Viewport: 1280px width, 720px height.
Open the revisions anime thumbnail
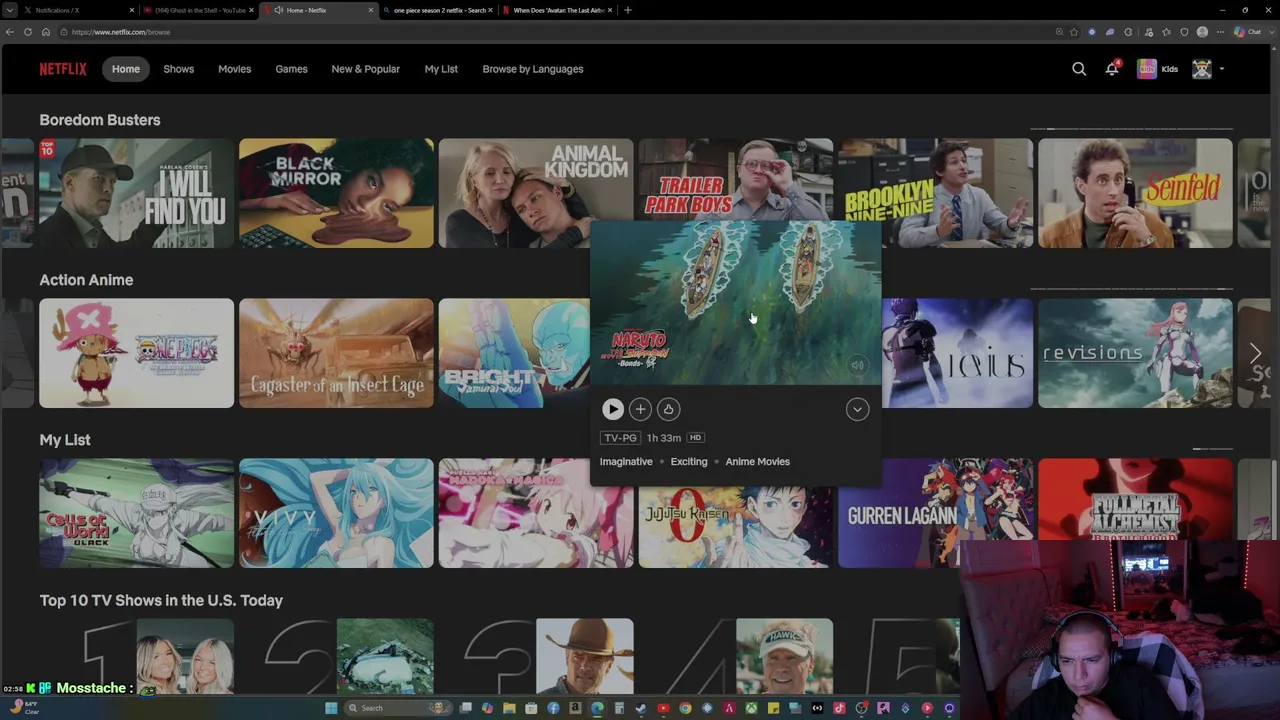tap(1135, 353)
